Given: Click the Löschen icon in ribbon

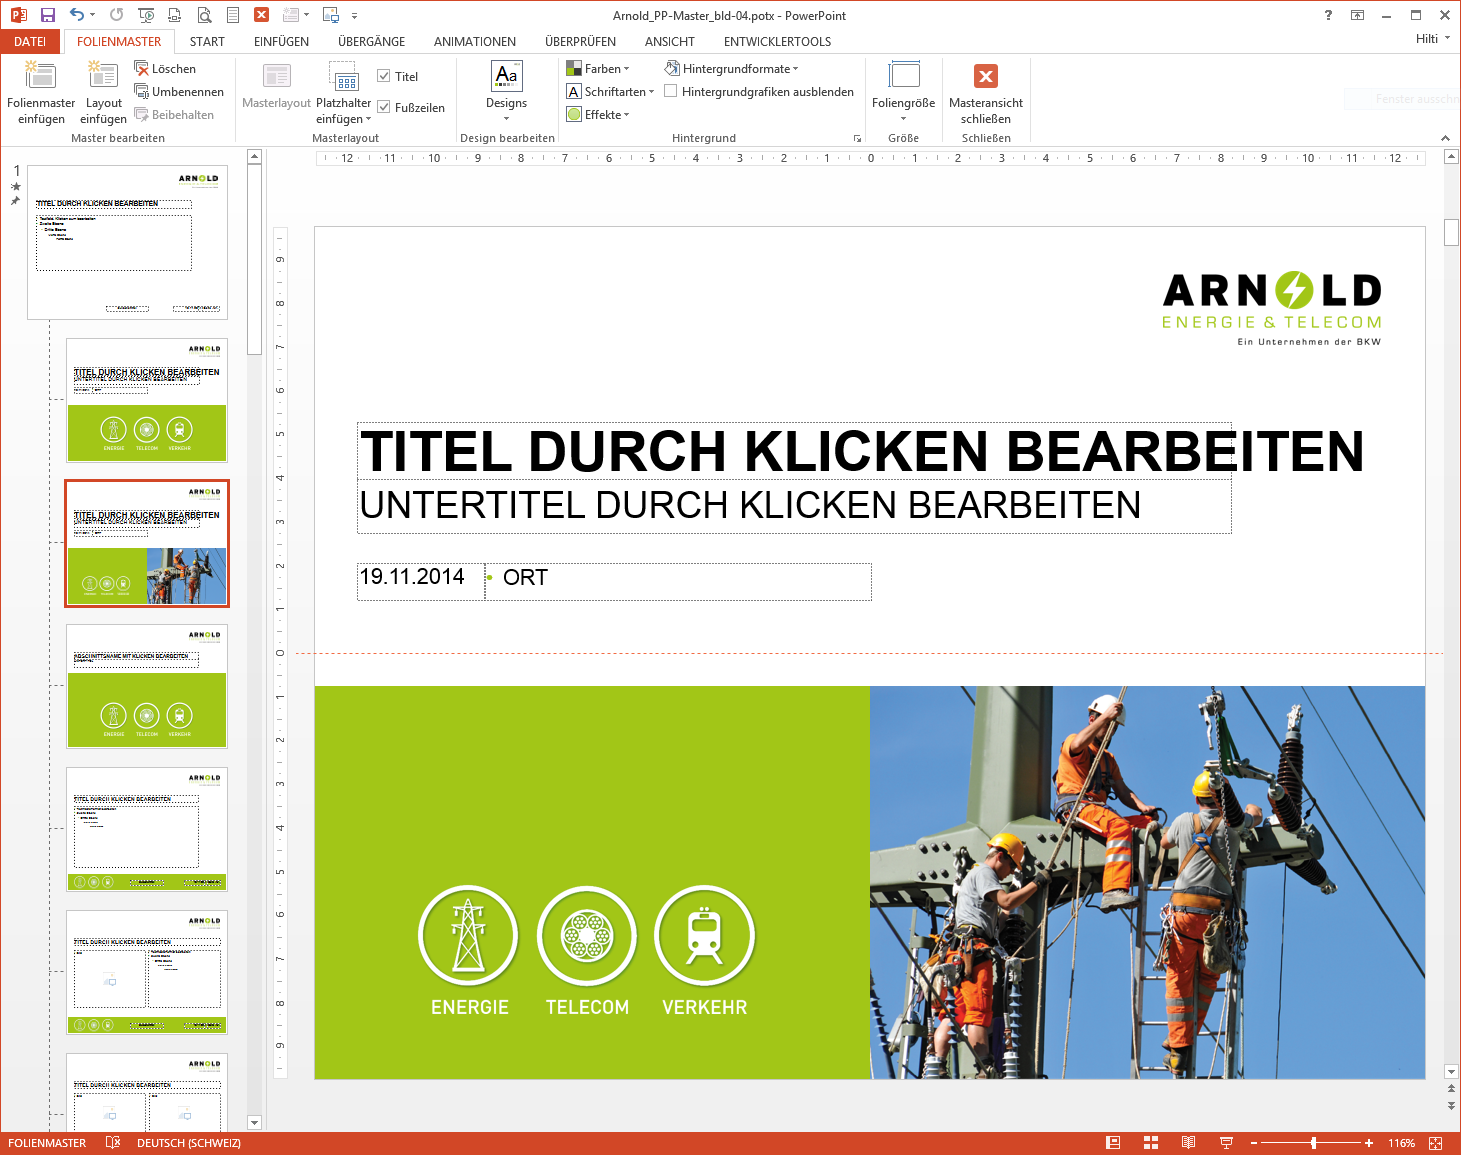Looking at the screenshot, I should pyautogui.click(x=142, y=68).
